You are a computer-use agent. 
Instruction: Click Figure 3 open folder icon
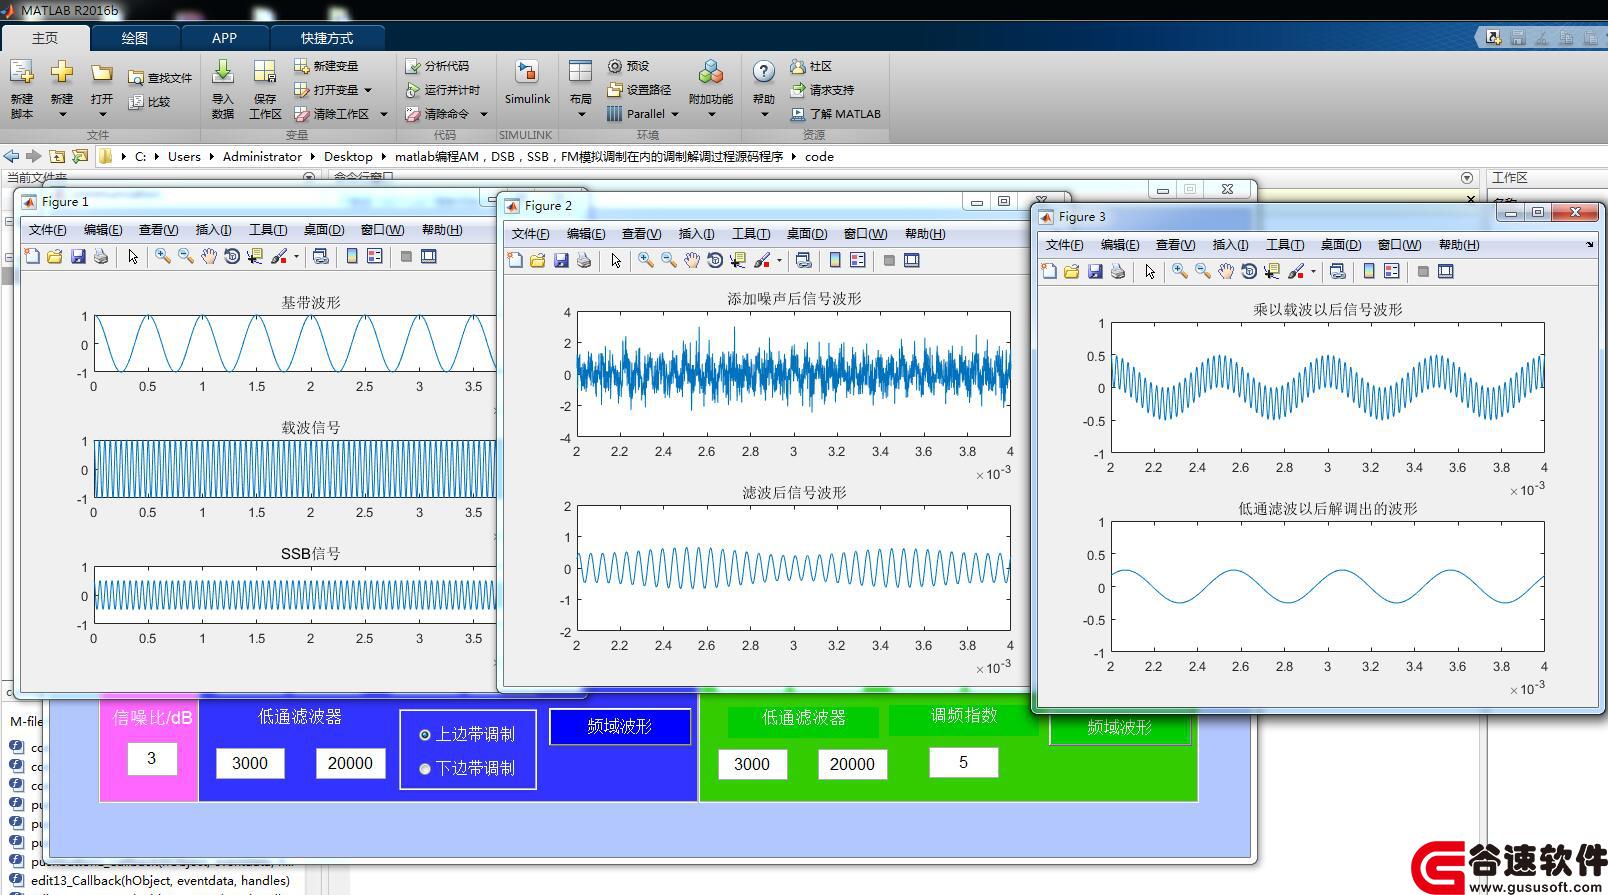[x=1072, y=271]
